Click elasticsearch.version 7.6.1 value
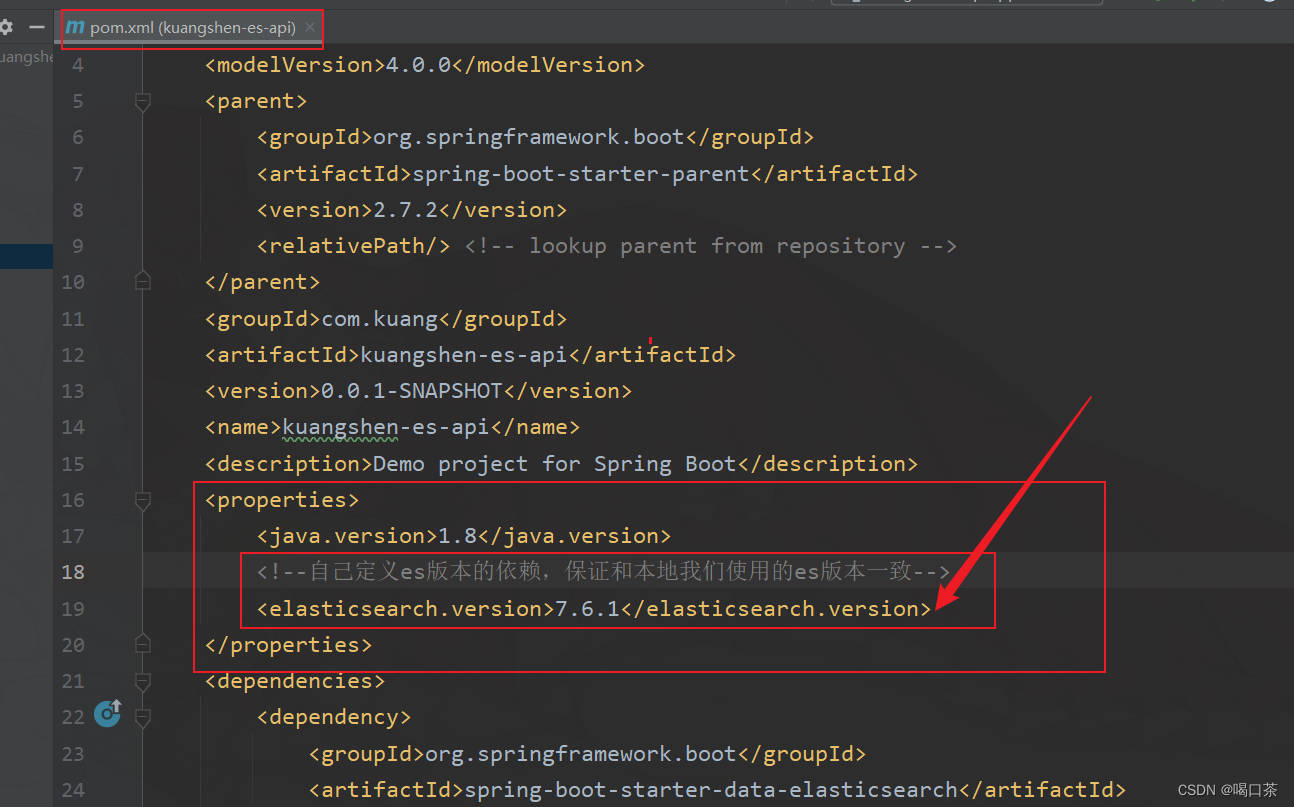The image size is (1294, 807). pyautogui.click(x=587, y=609)
